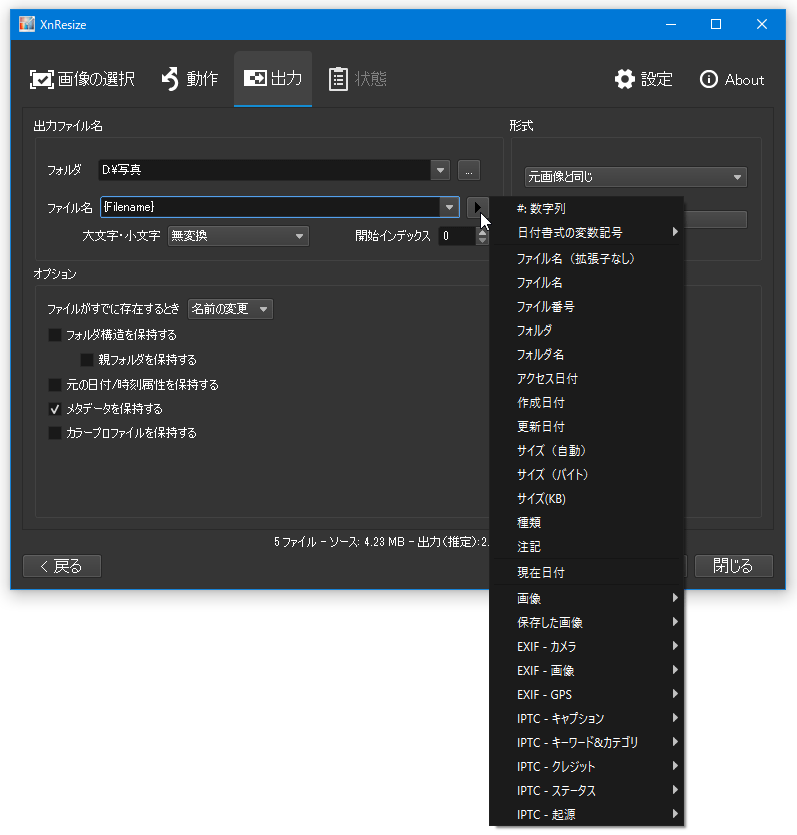
Task: Choose "#: 数字列" menu item
Action: coord(586,209)
